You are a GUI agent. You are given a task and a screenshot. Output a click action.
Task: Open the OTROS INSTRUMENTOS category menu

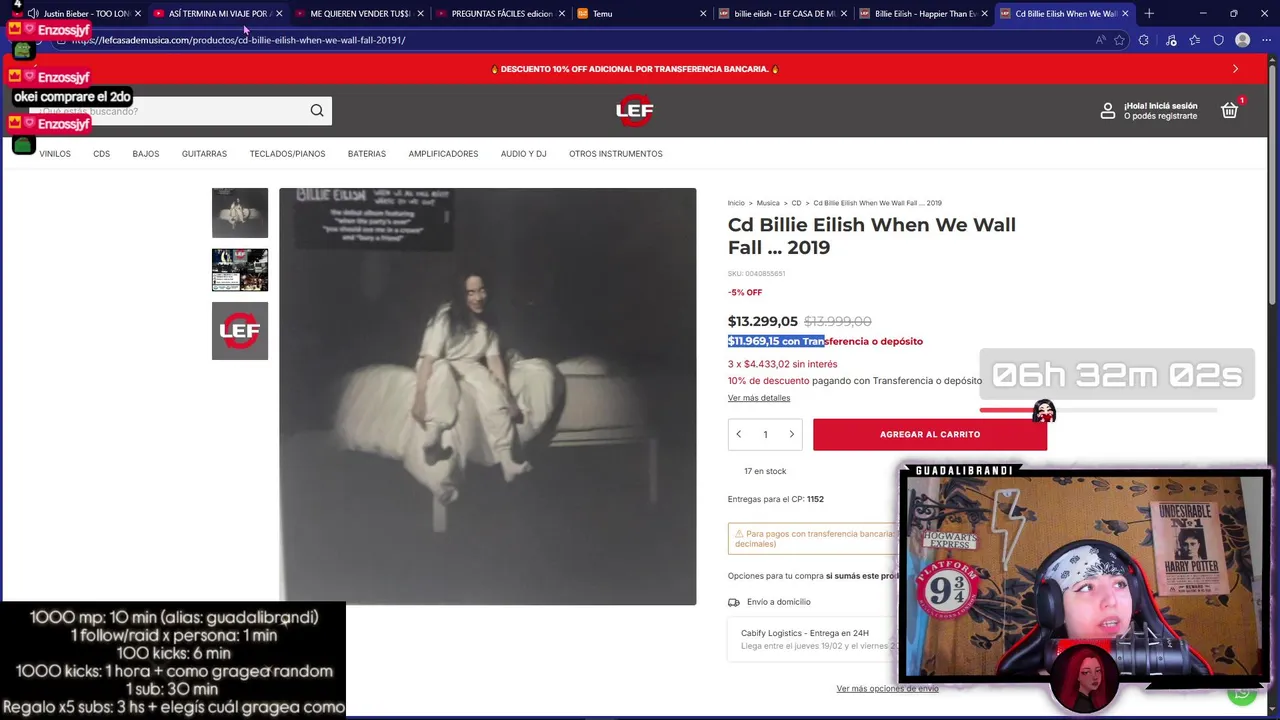click(x=616, y=154)
